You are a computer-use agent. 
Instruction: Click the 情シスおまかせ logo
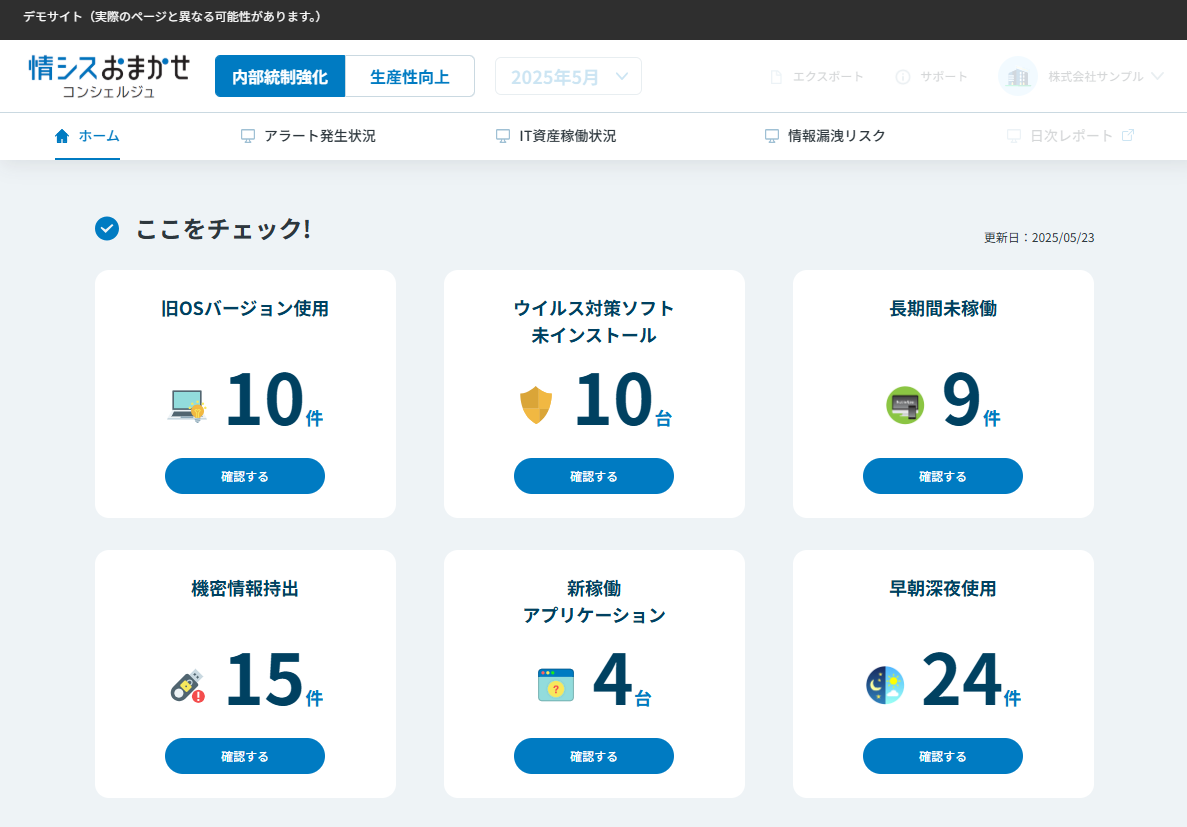(109, 76)
